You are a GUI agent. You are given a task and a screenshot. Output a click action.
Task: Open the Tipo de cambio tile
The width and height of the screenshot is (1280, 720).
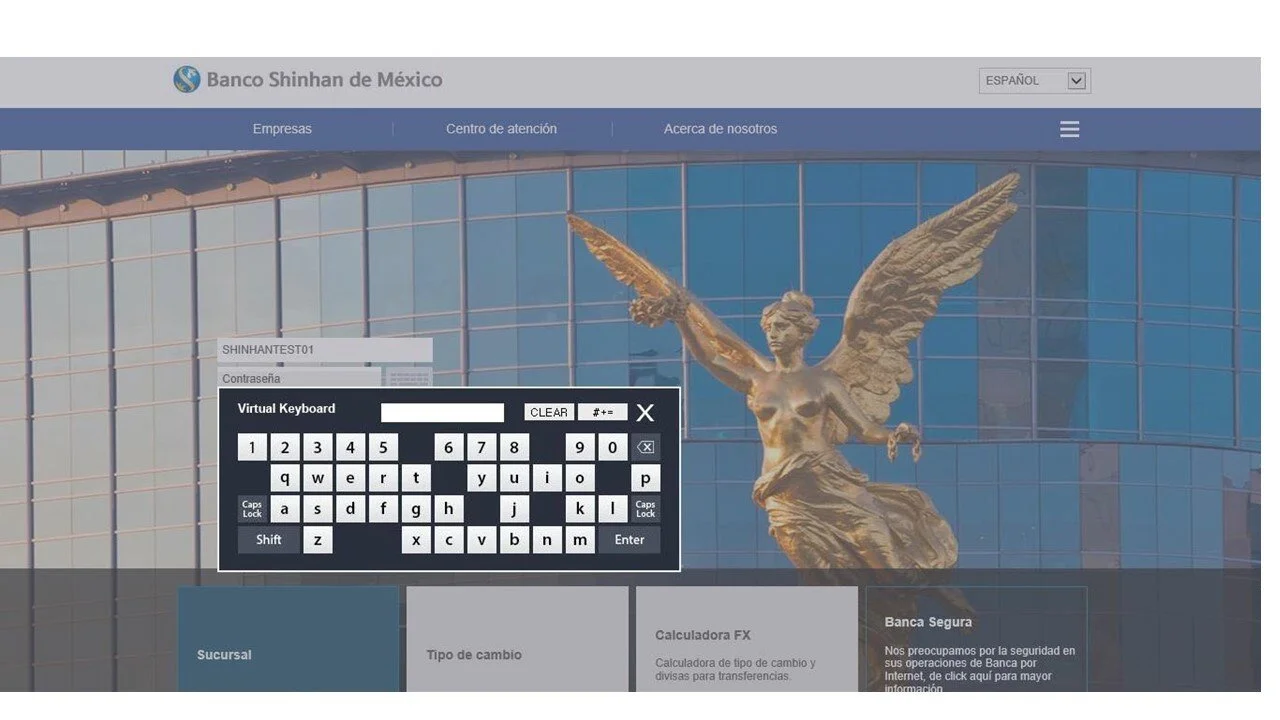tap(518, 639)
